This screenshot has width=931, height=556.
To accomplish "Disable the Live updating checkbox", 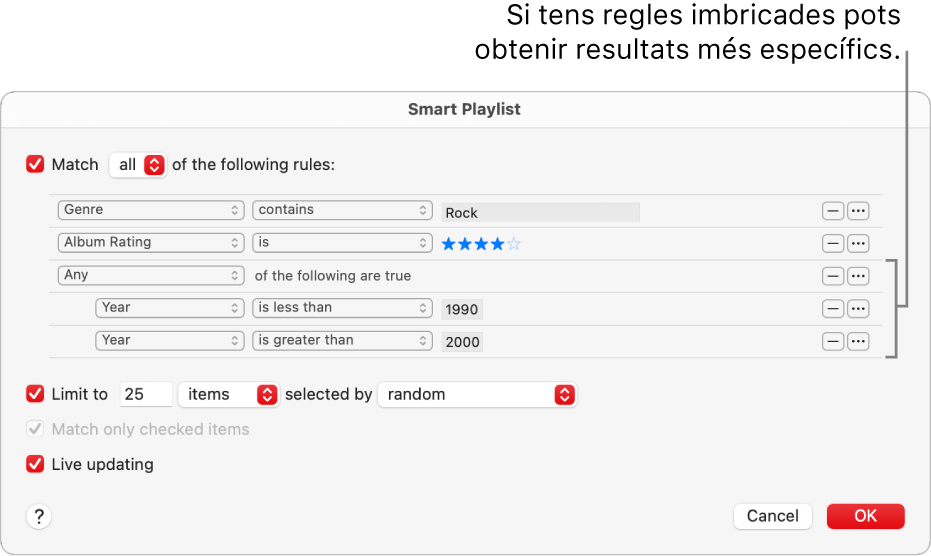I will 35,464.
